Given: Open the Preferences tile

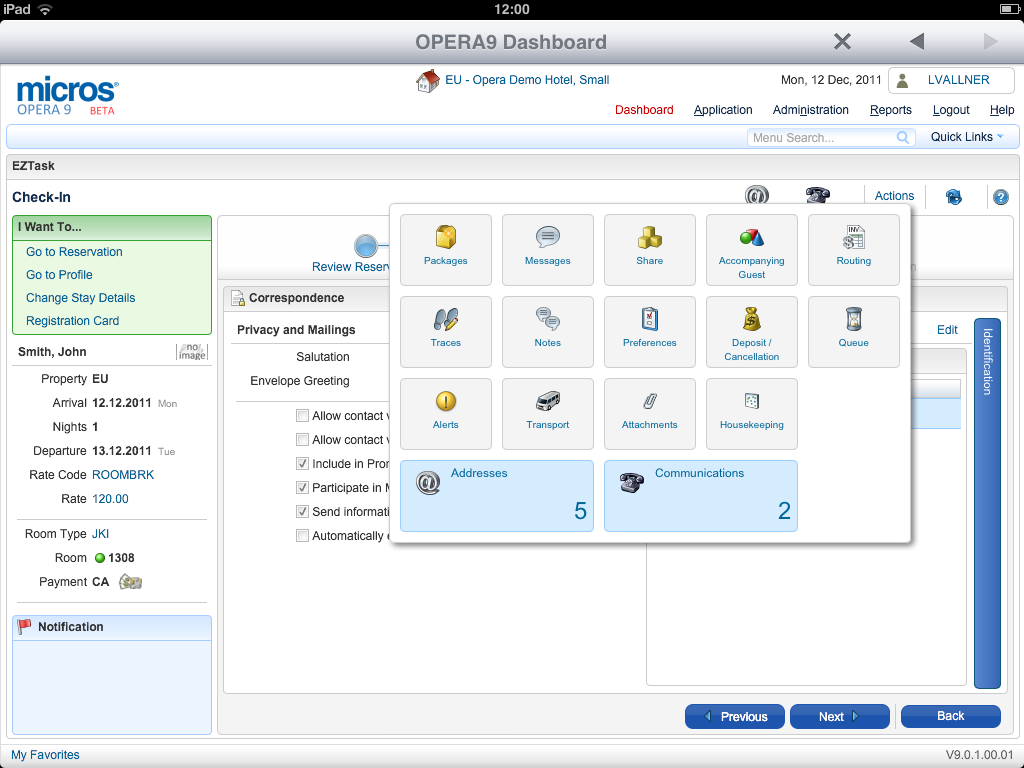Looking at the screenshot, I should tap(649, 332).
